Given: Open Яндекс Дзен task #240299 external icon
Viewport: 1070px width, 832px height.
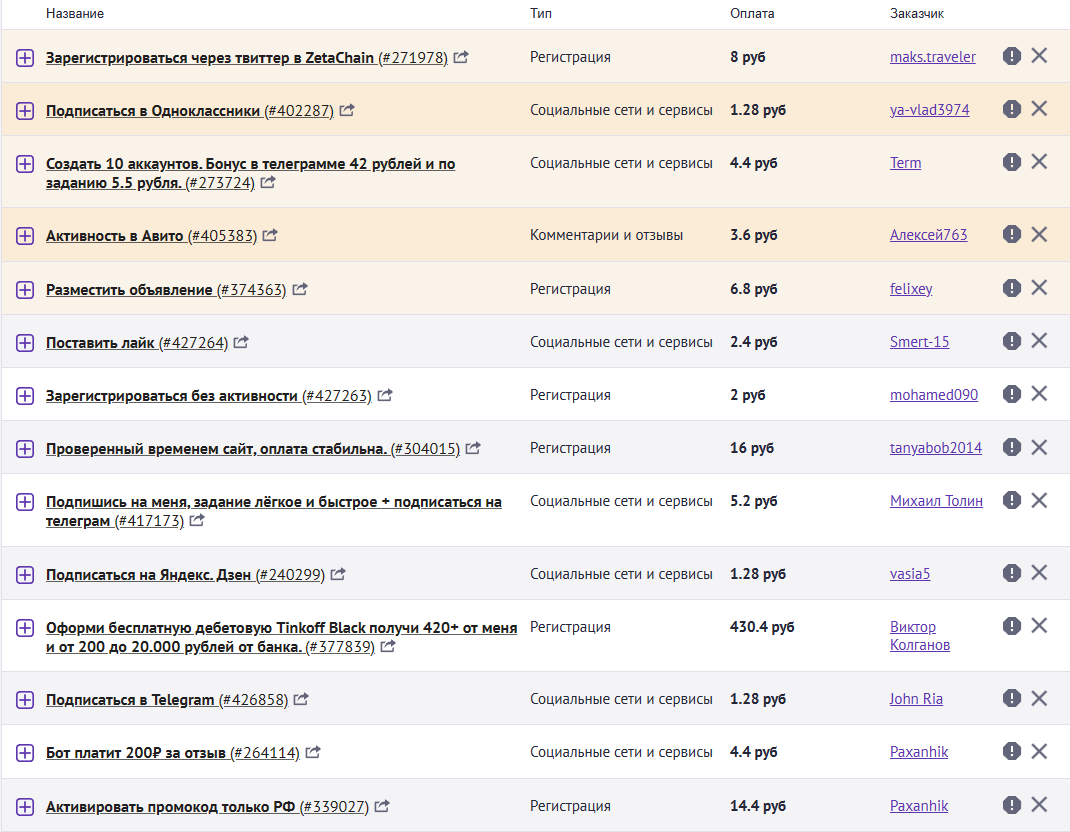Looking at the screenshot, I should pyautogui.click(x=338, y=574).
